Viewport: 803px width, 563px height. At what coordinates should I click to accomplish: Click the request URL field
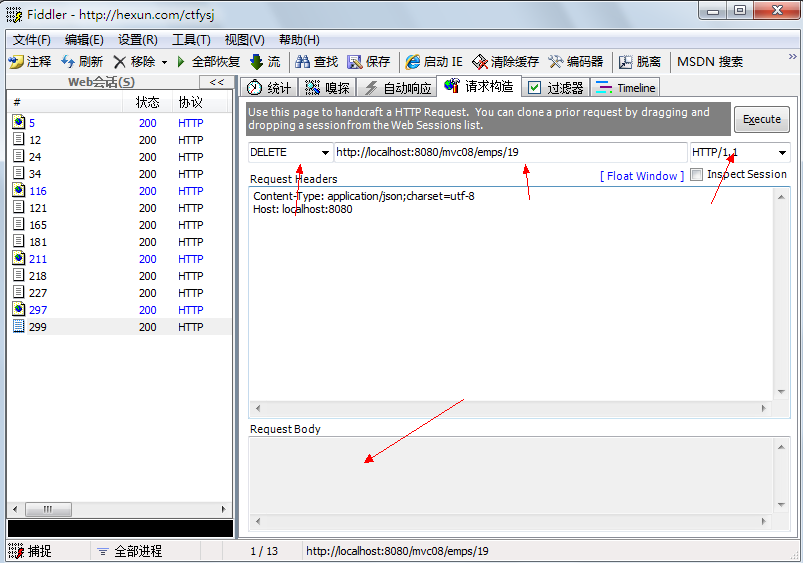[x=510, y=153]
